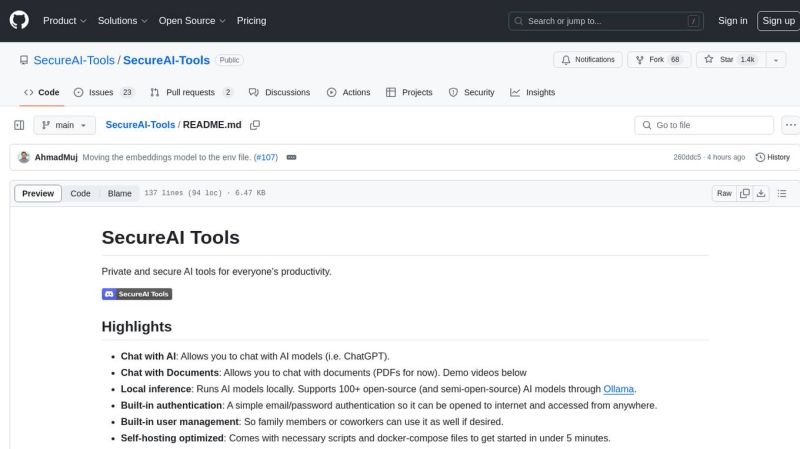Open the Raw file view
This screenshot has height=449, width=800.
(x=724, y=193)
